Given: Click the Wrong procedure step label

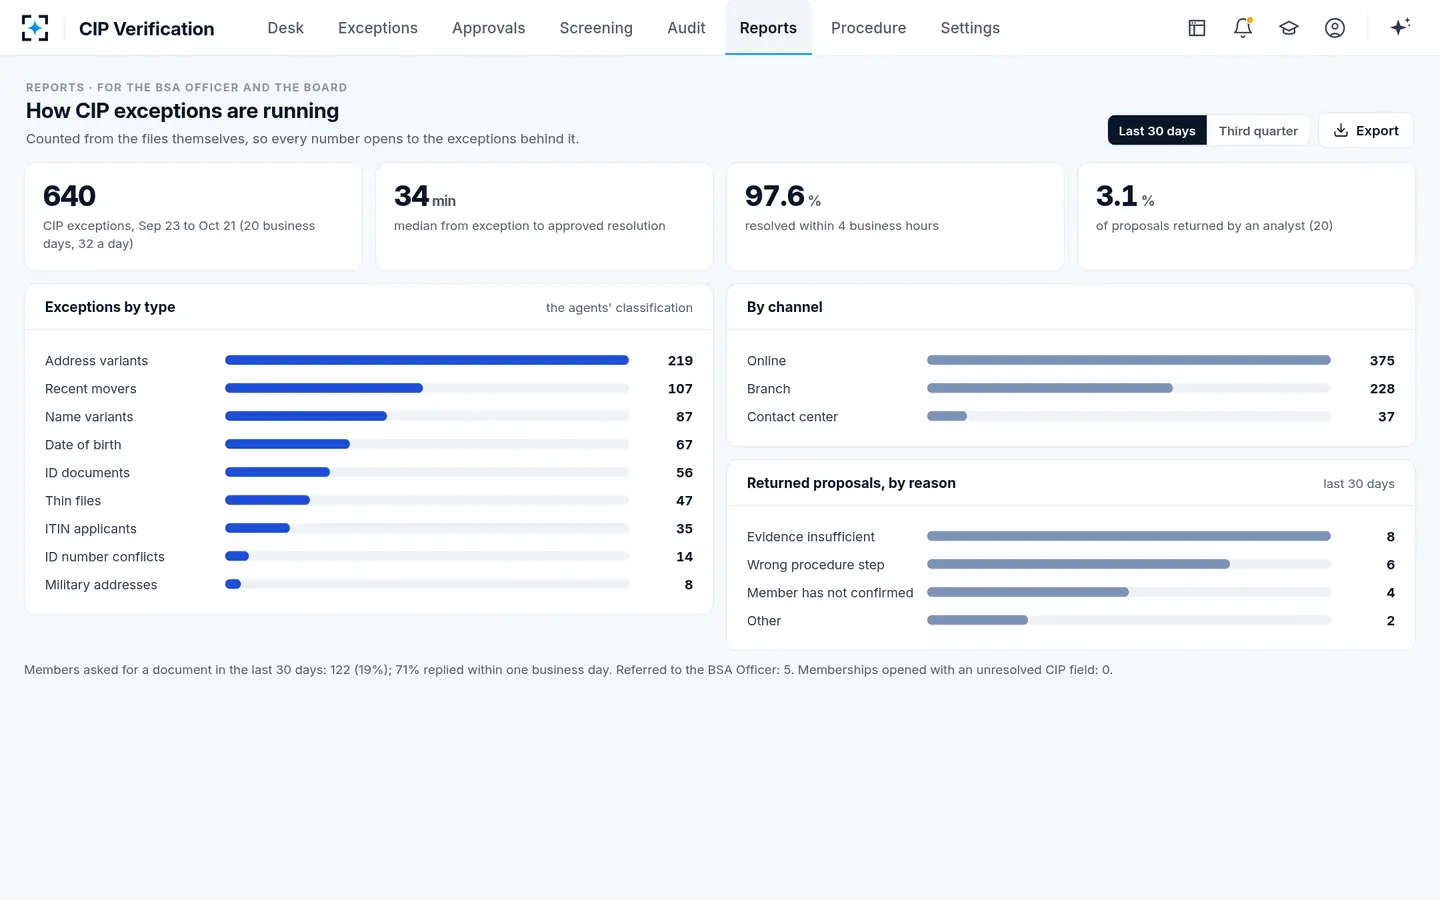Looking at the screenshot, I should click(816, 565).
